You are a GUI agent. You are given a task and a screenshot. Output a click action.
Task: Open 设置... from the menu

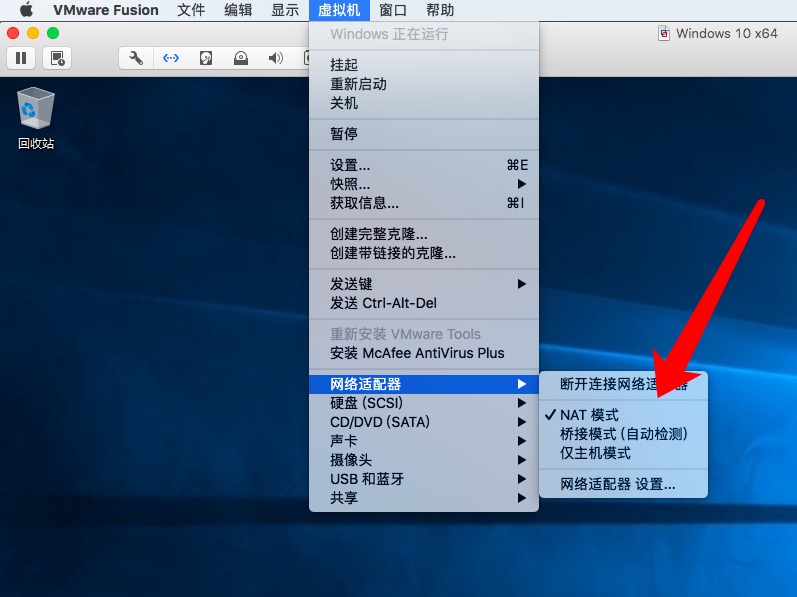coord(424,165)
